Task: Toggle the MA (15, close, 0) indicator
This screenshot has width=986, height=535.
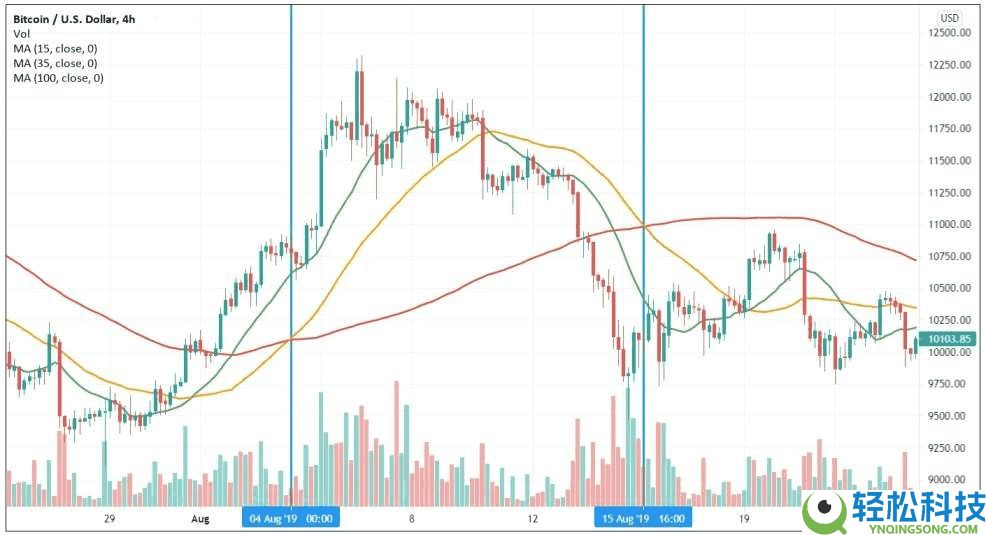Action: pos(55,48)
